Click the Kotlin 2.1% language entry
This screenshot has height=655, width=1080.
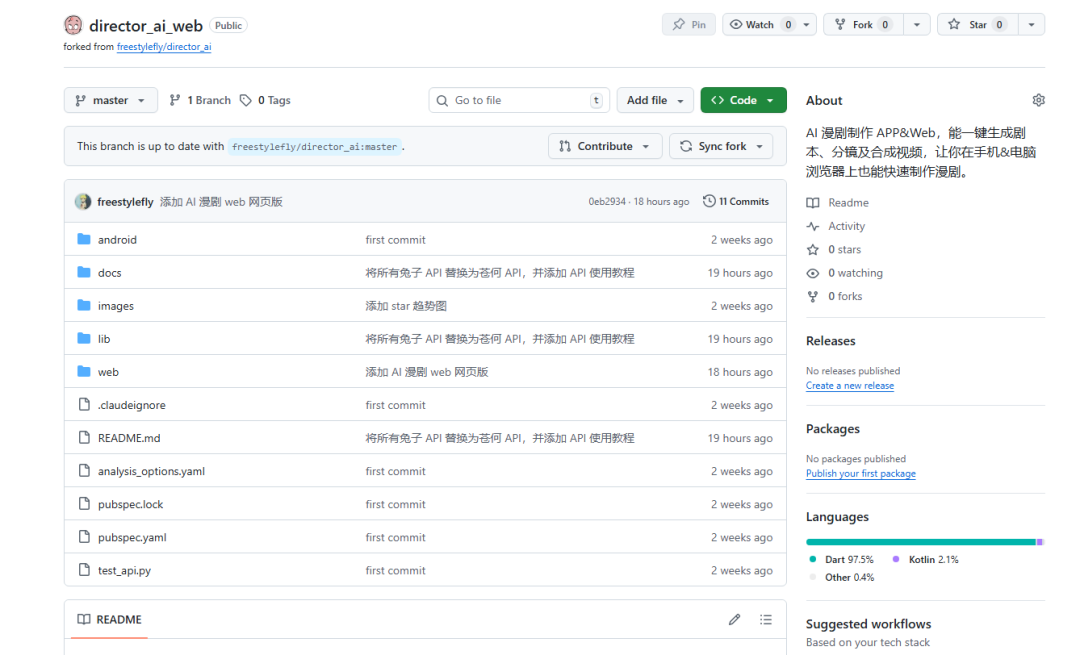tap(925, 559)
